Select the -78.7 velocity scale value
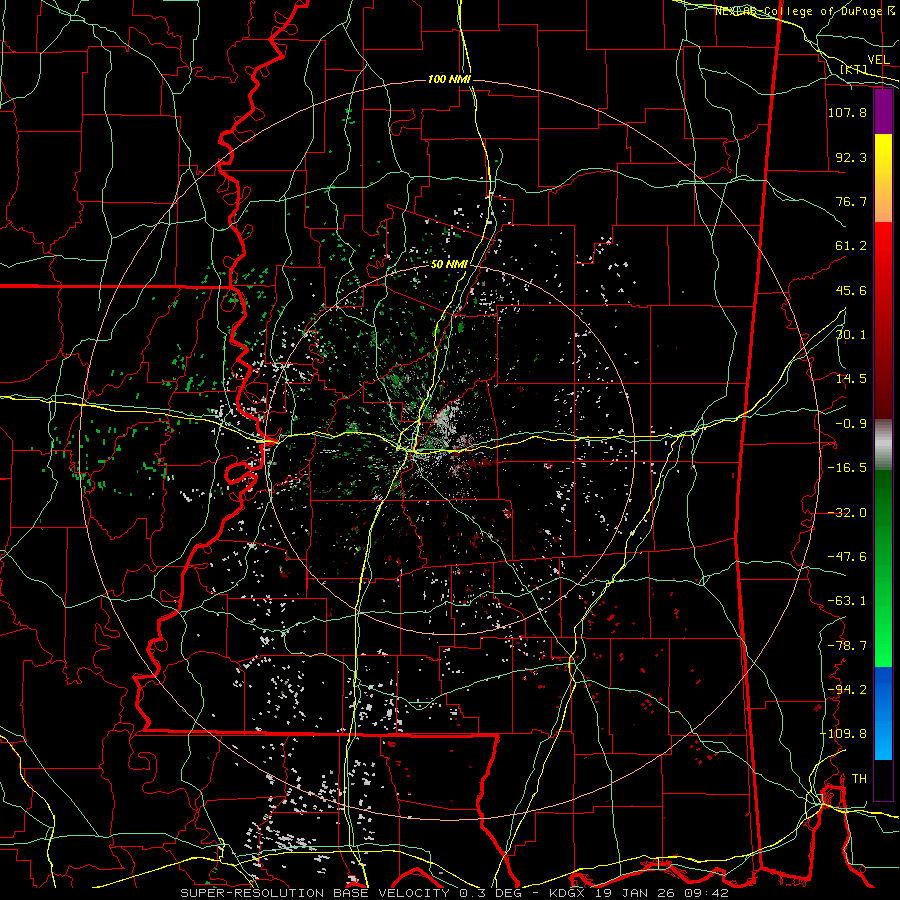This screenshot has width=900, height=900. (x=847, y=646)
